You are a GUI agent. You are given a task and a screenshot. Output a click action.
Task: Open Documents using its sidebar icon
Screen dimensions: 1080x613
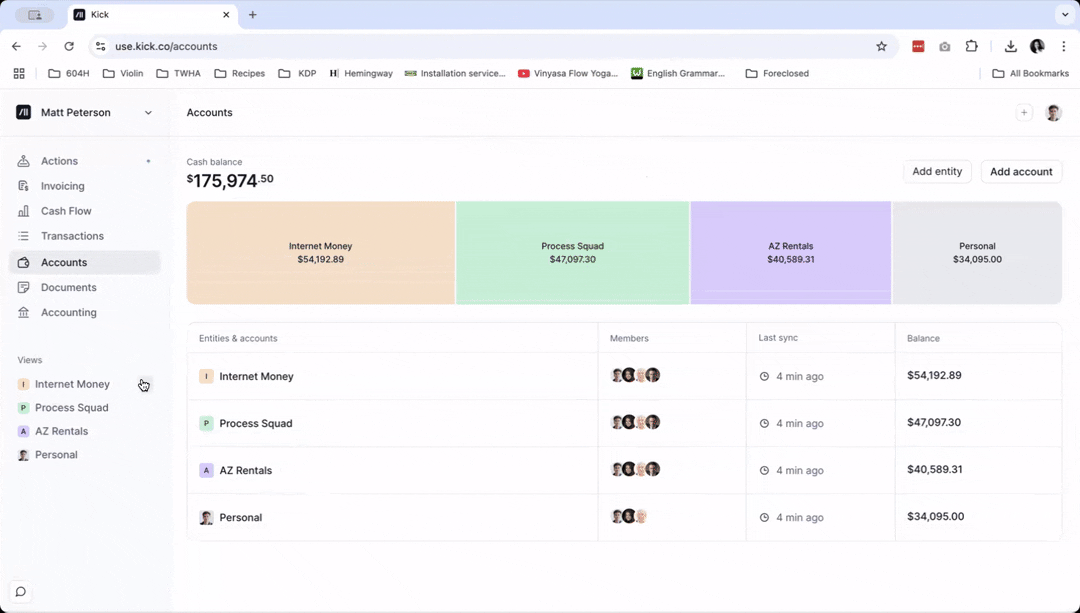[23, 287]
